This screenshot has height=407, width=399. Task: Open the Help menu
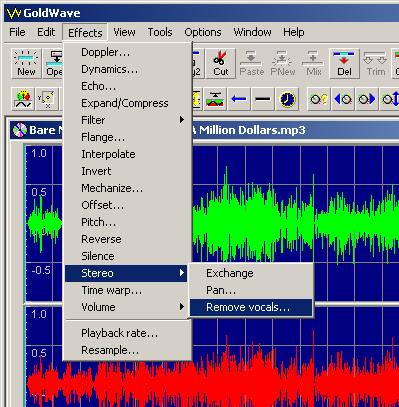click(294, 32)
